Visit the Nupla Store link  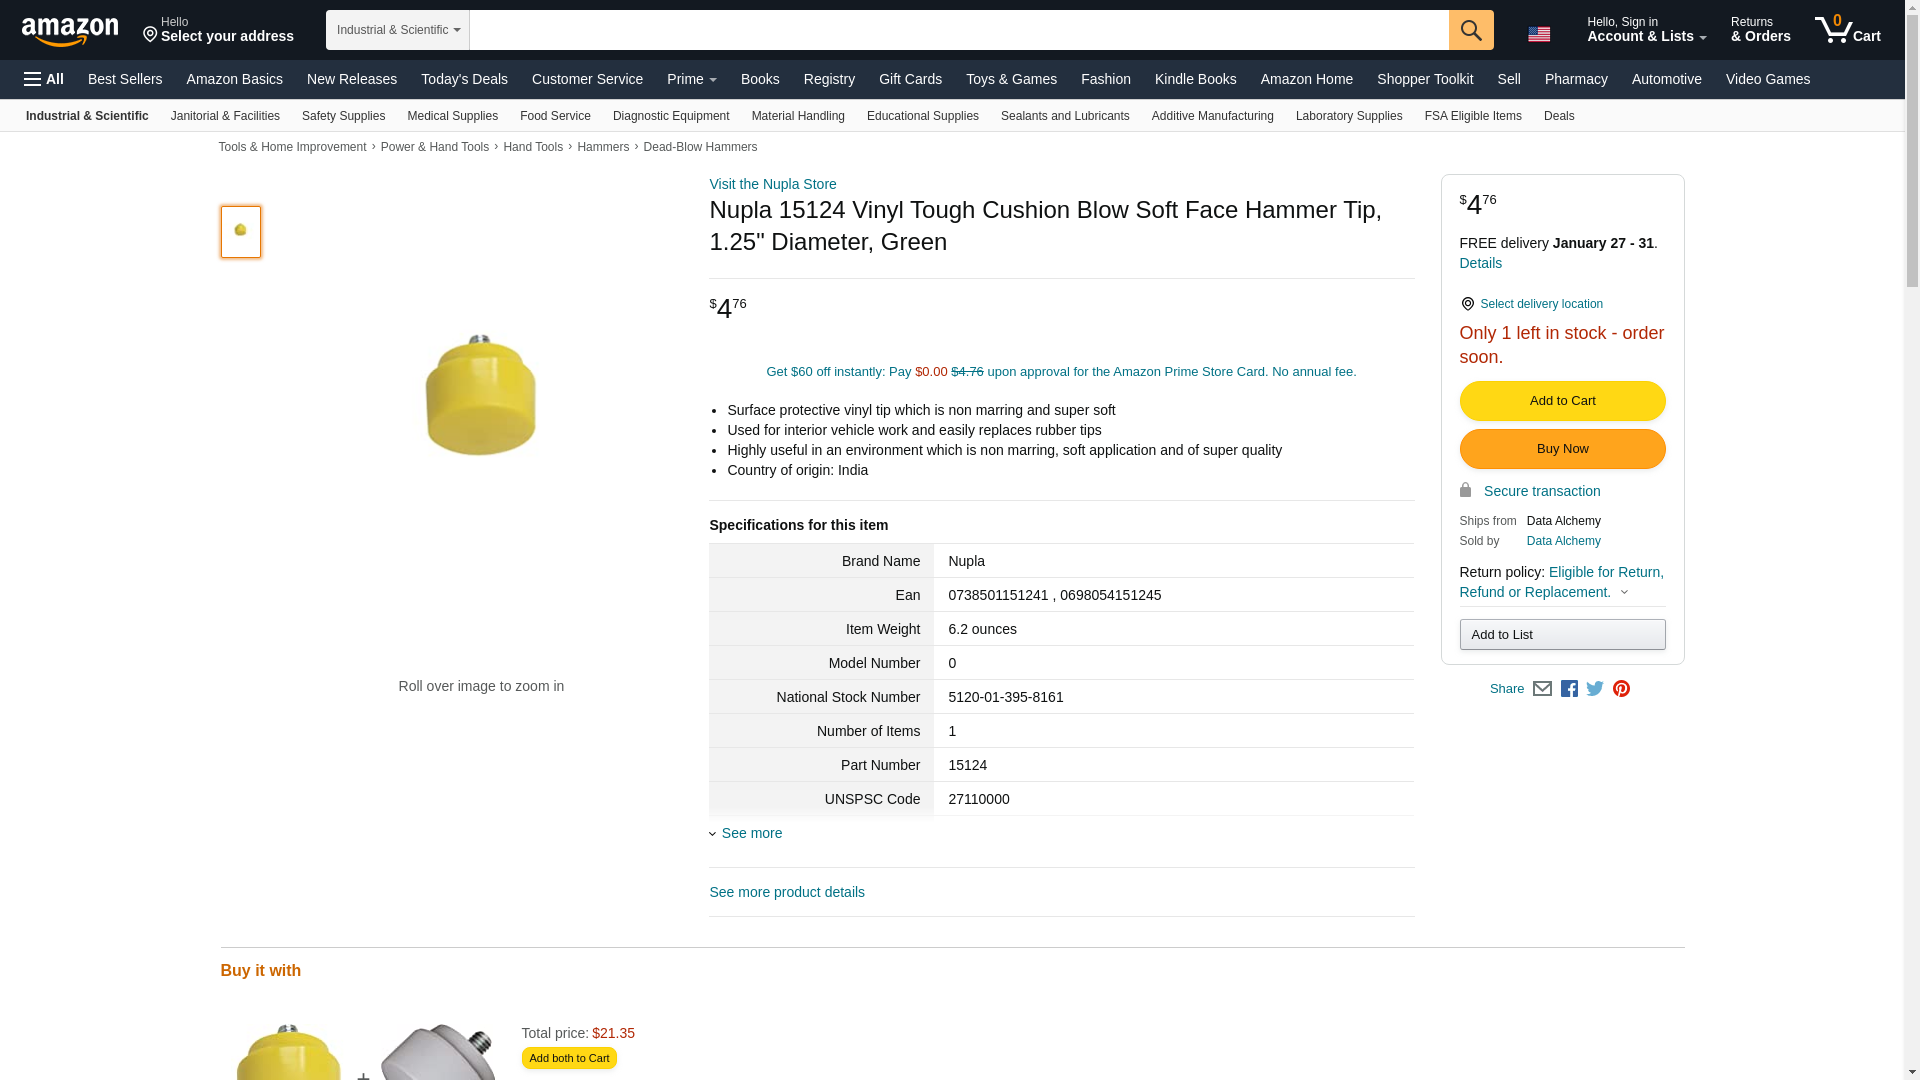click(772, 184)
